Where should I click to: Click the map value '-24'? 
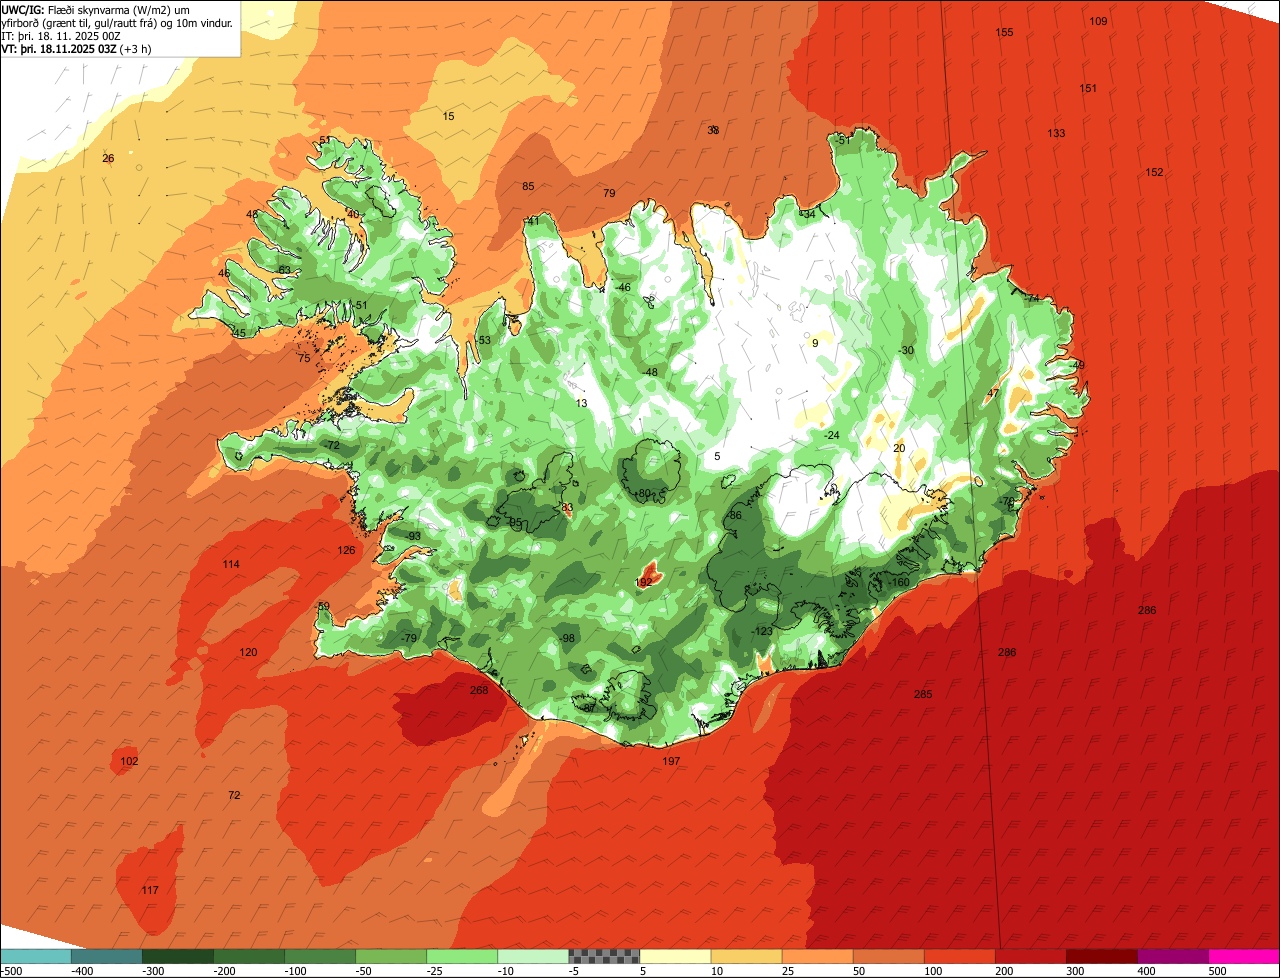tap(831, 436)
